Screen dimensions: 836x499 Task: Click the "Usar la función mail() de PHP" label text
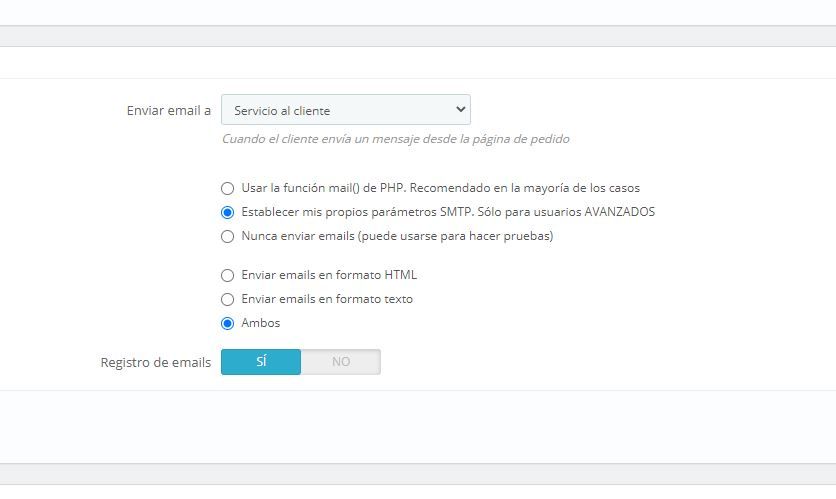click(x=323, y=188)
